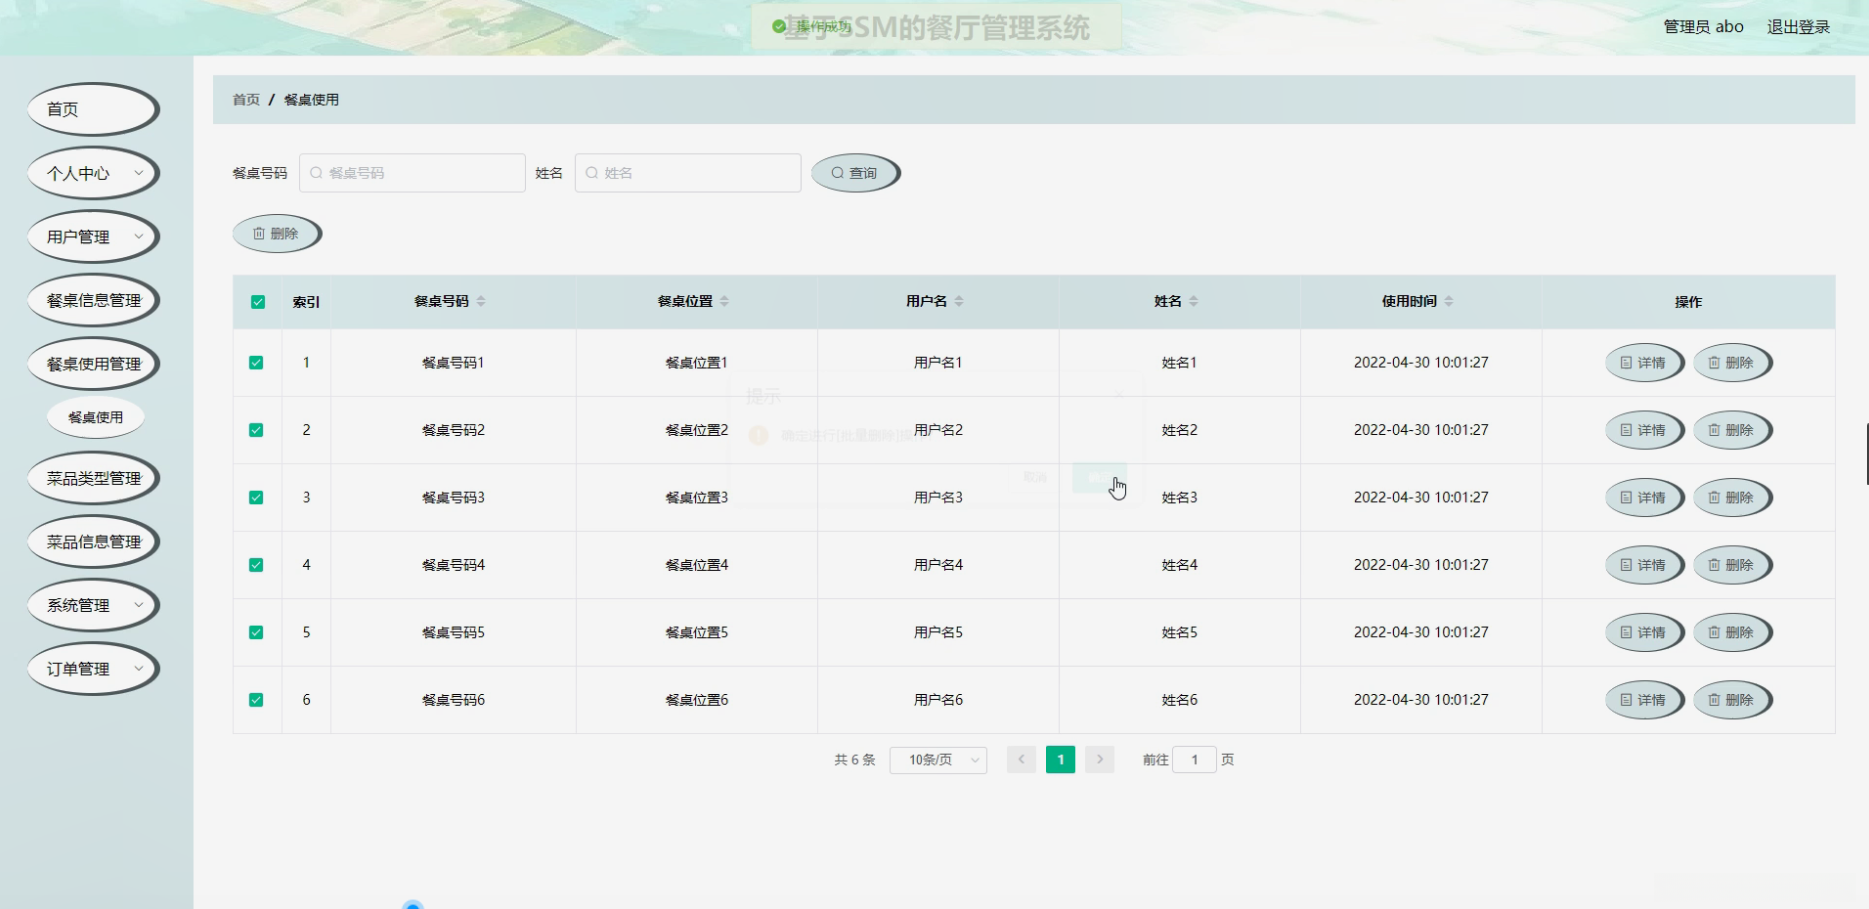The height and width of the screenshot is (909, 1869).
Task: Go to the next page arrow
Action: click(x=1100, y=760)
